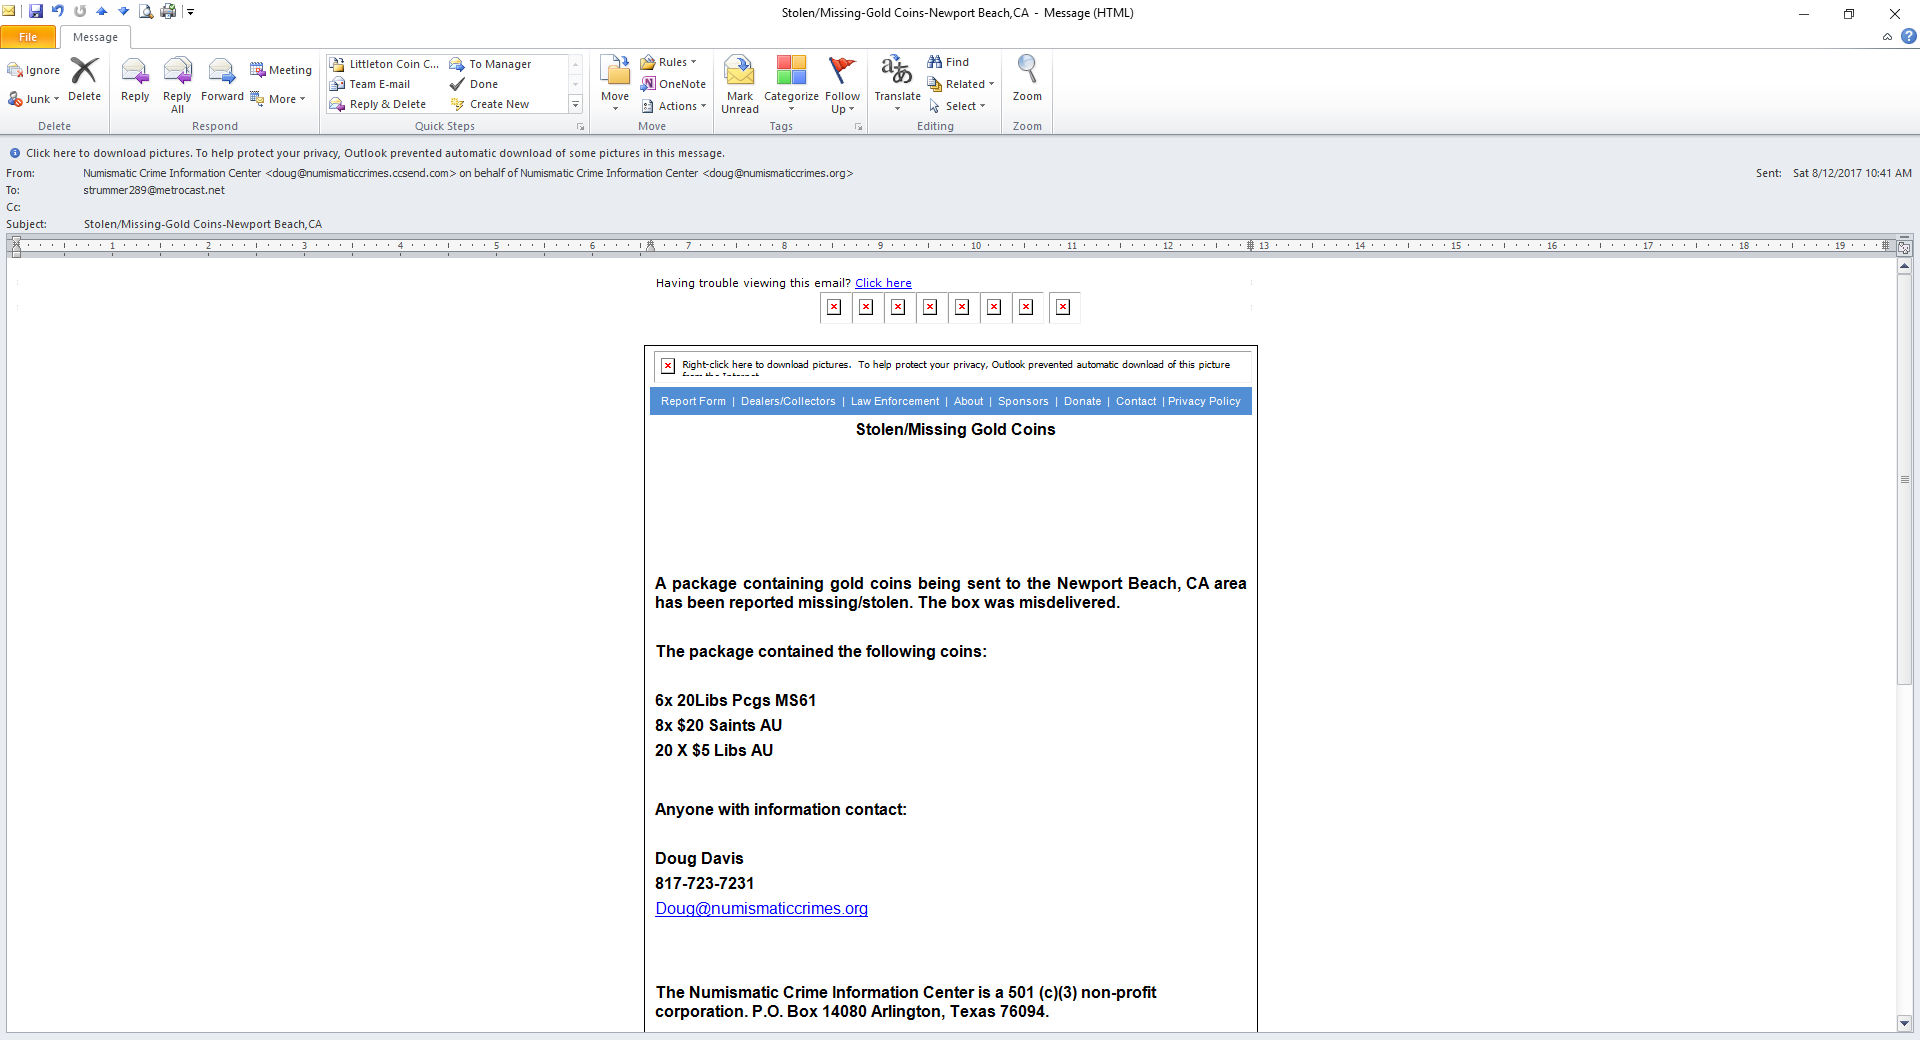The image size is (1920, 1040).
Task: Save the message from Quick Access toolbar
Action: point(36,12)
